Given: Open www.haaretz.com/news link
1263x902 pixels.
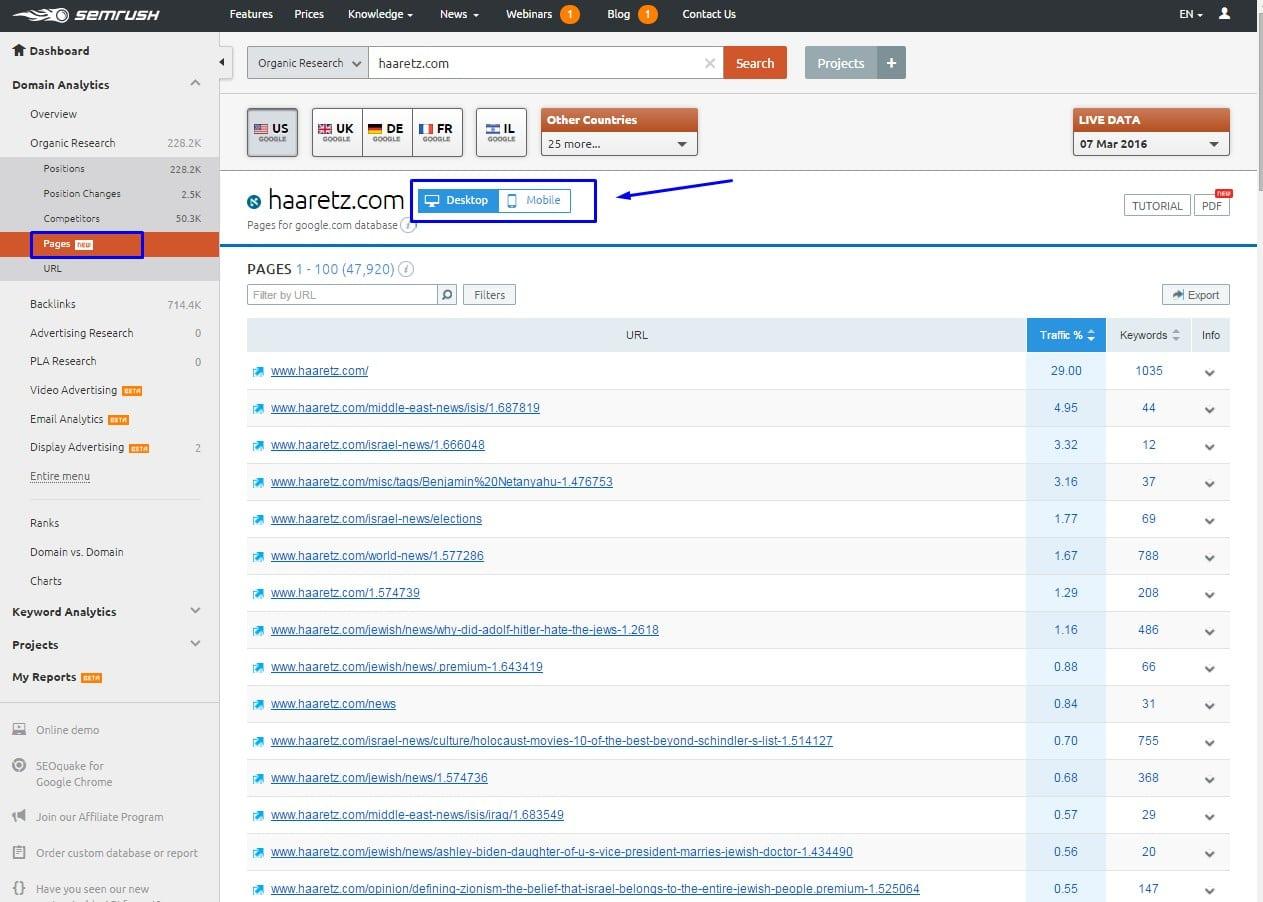Looking at the screenshot, I should (x=333, y=704).
